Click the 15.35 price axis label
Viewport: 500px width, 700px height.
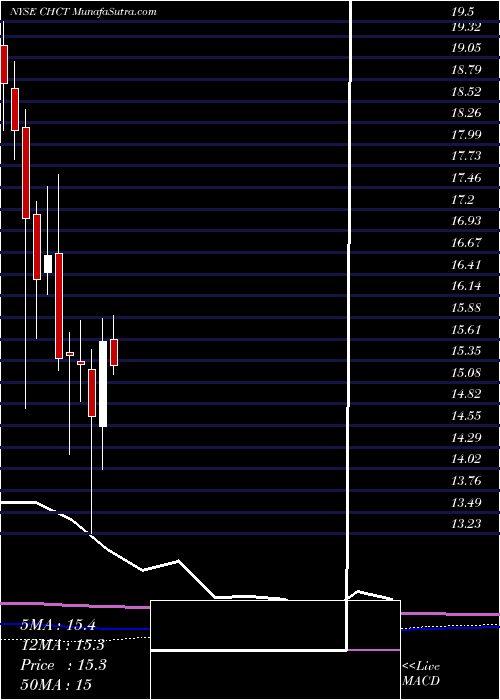coord(466,351)
